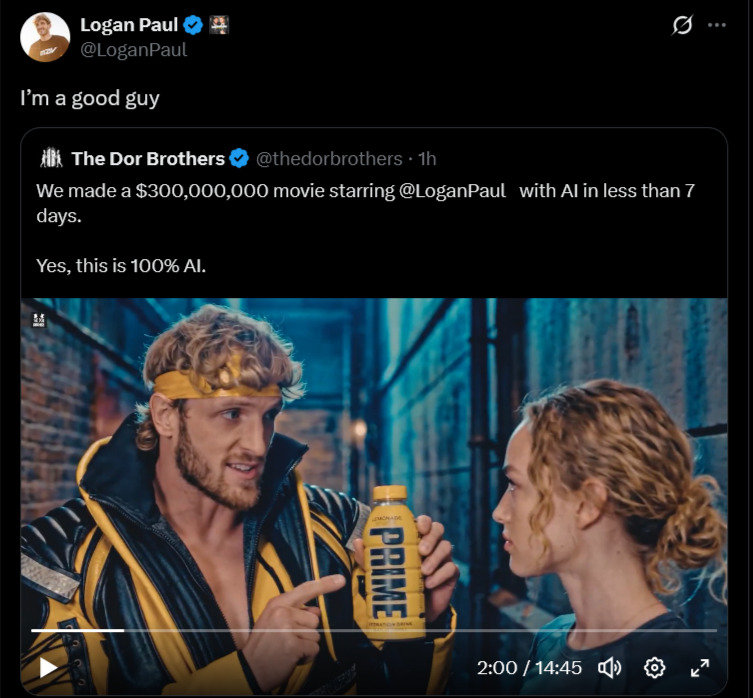The height and width of the screenshot is (698, 753).
Task: Click the watermark logo in the video's corner
Action: [x=39, y=319]
